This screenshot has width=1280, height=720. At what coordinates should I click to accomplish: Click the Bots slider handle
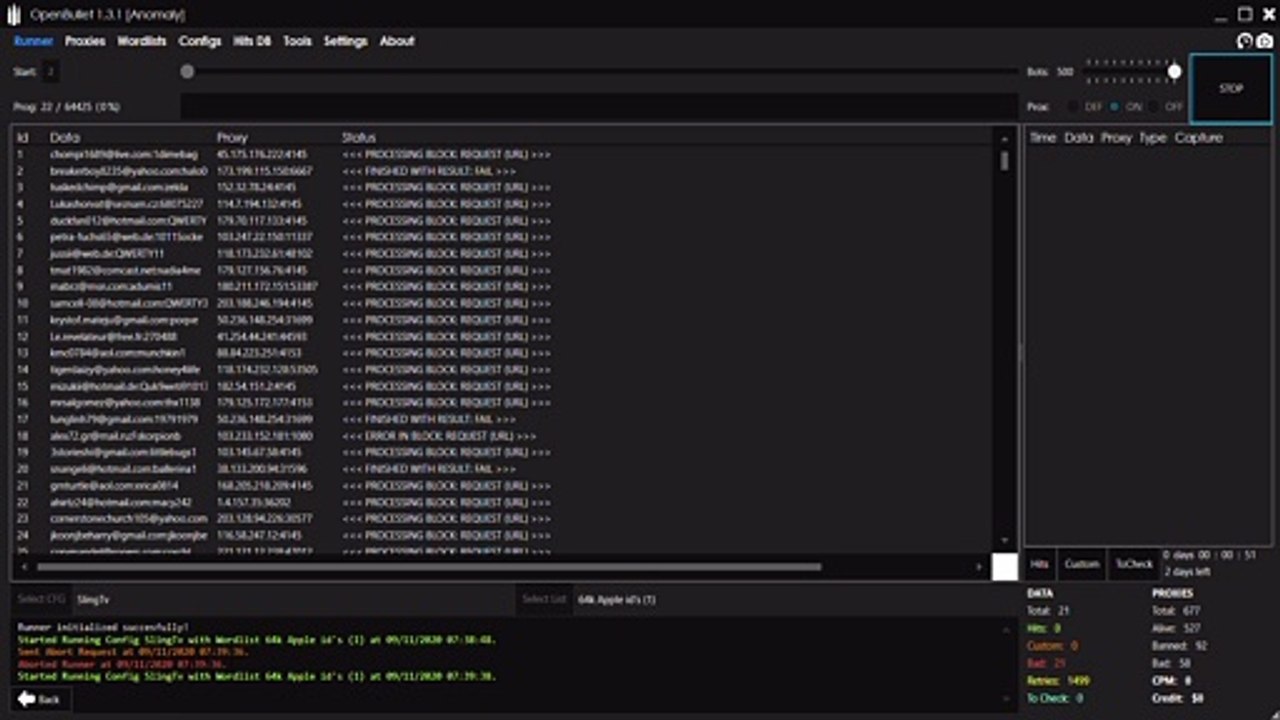pyautogui.click(x=1175, y=71)
